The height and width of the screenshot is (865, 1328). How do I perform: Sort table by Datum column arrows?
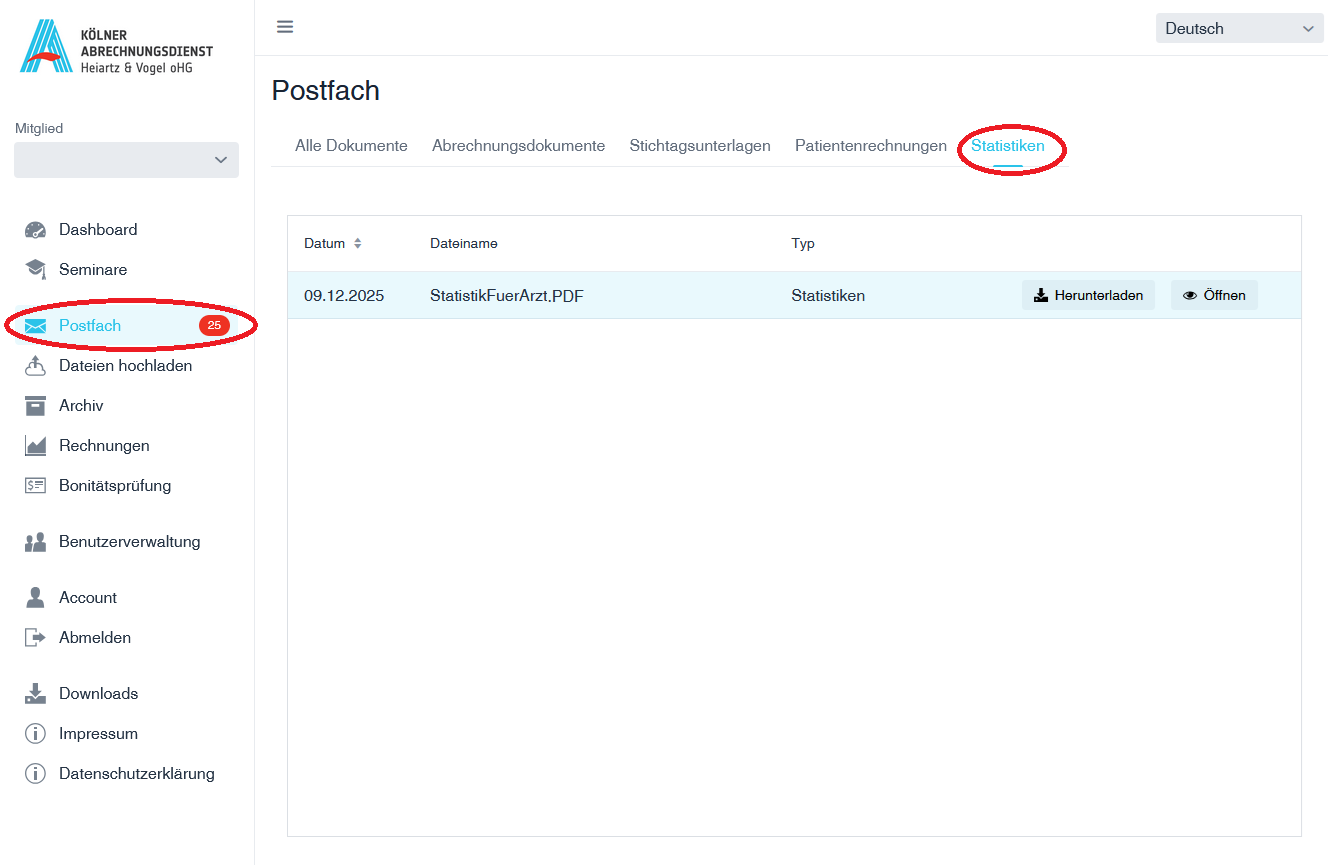[x=357, y=244]
